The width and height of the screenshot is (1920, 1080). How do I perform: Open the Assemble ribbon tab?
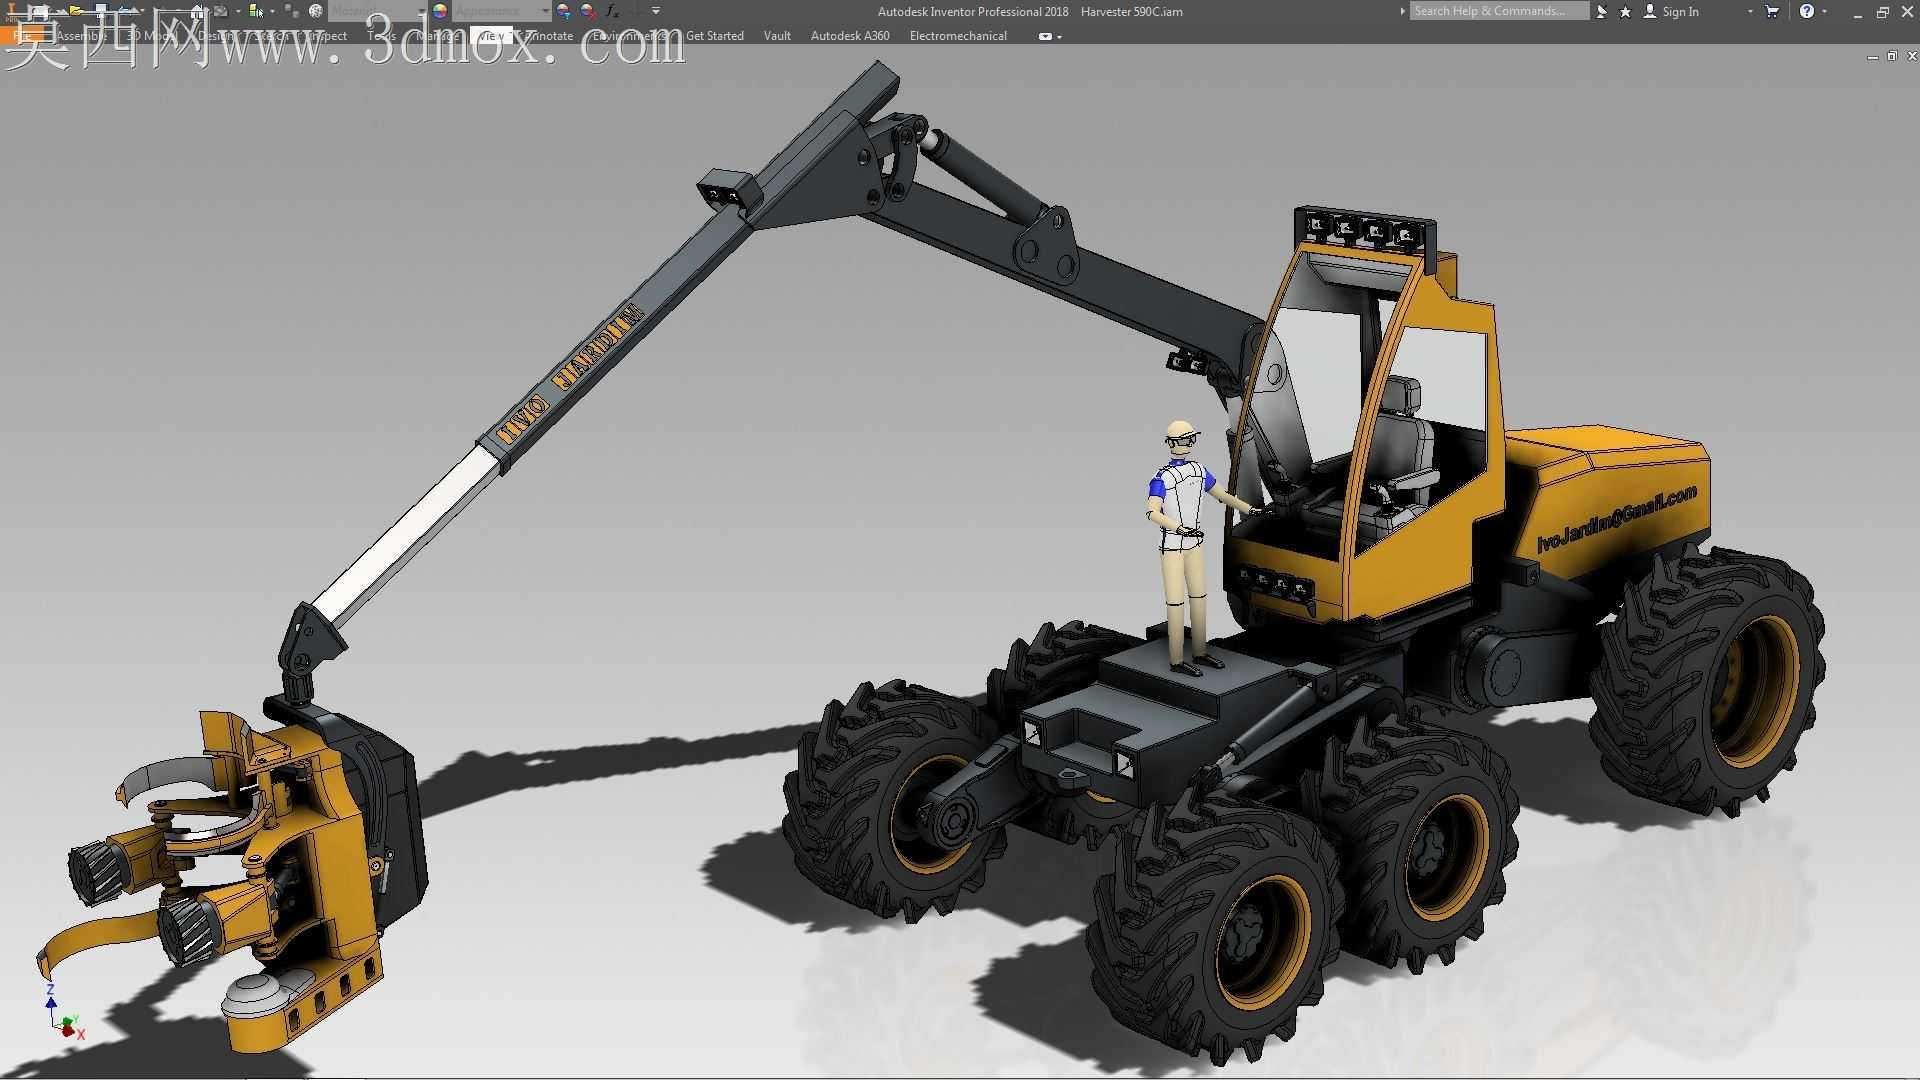pyautogui.click(x=82, y=36)
